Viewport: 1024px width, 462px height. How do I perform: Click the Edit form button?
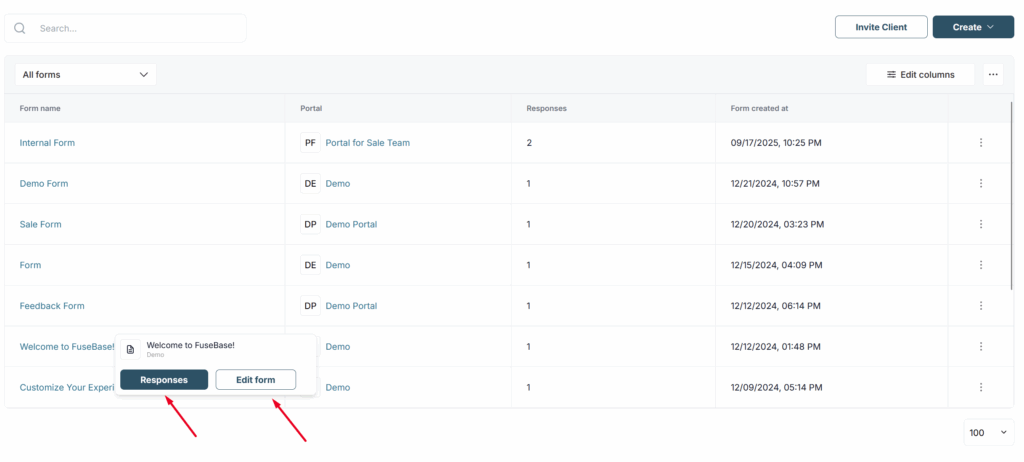tap(256, 380)
